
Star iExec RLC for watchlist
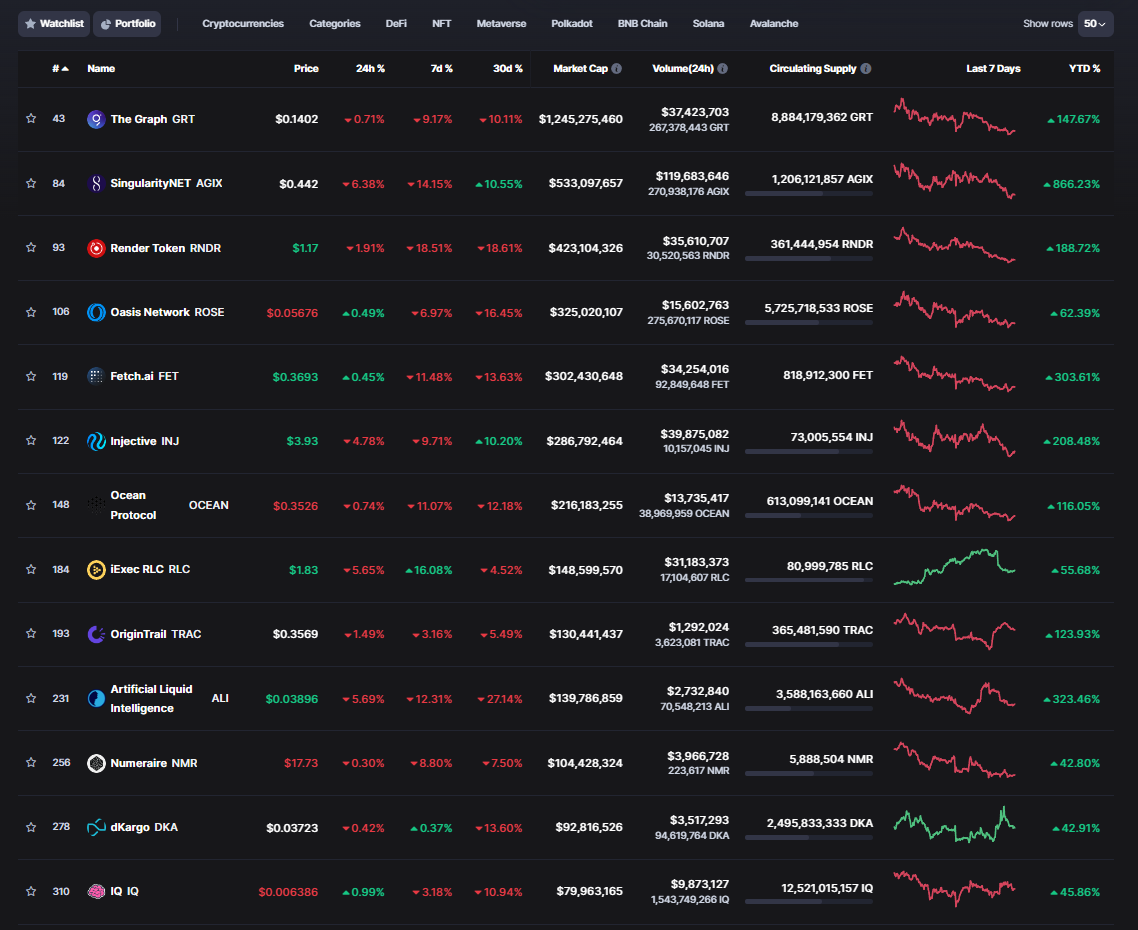coord(31,569)
